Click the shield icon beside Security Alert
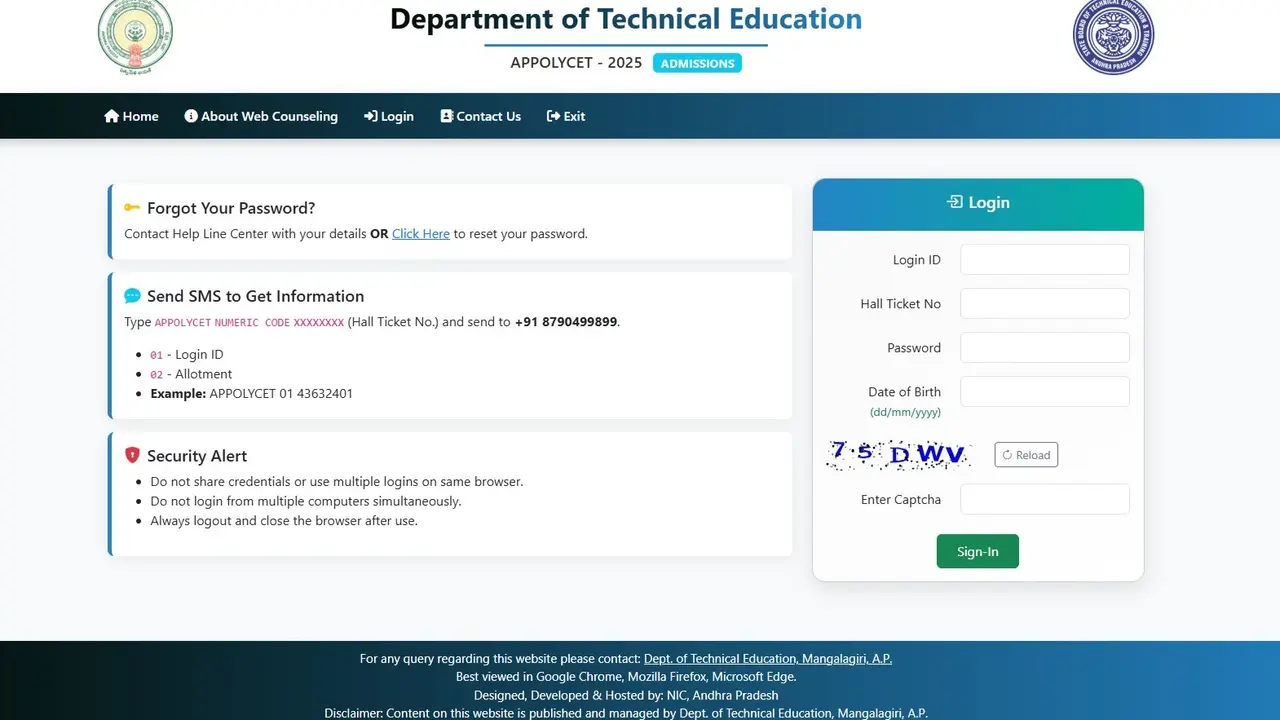 [x=132, y=455]
